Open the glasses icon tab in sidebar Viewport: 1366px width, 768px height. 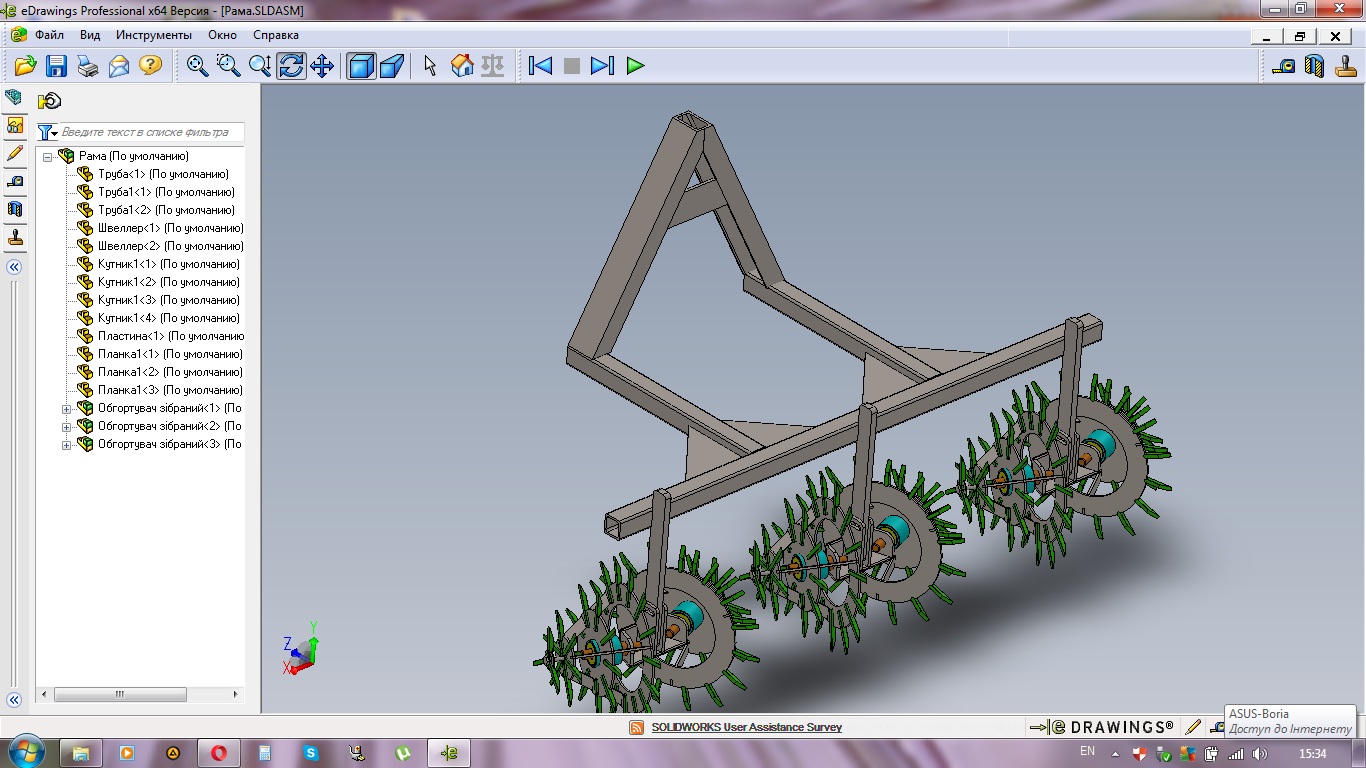coord(14,125)
